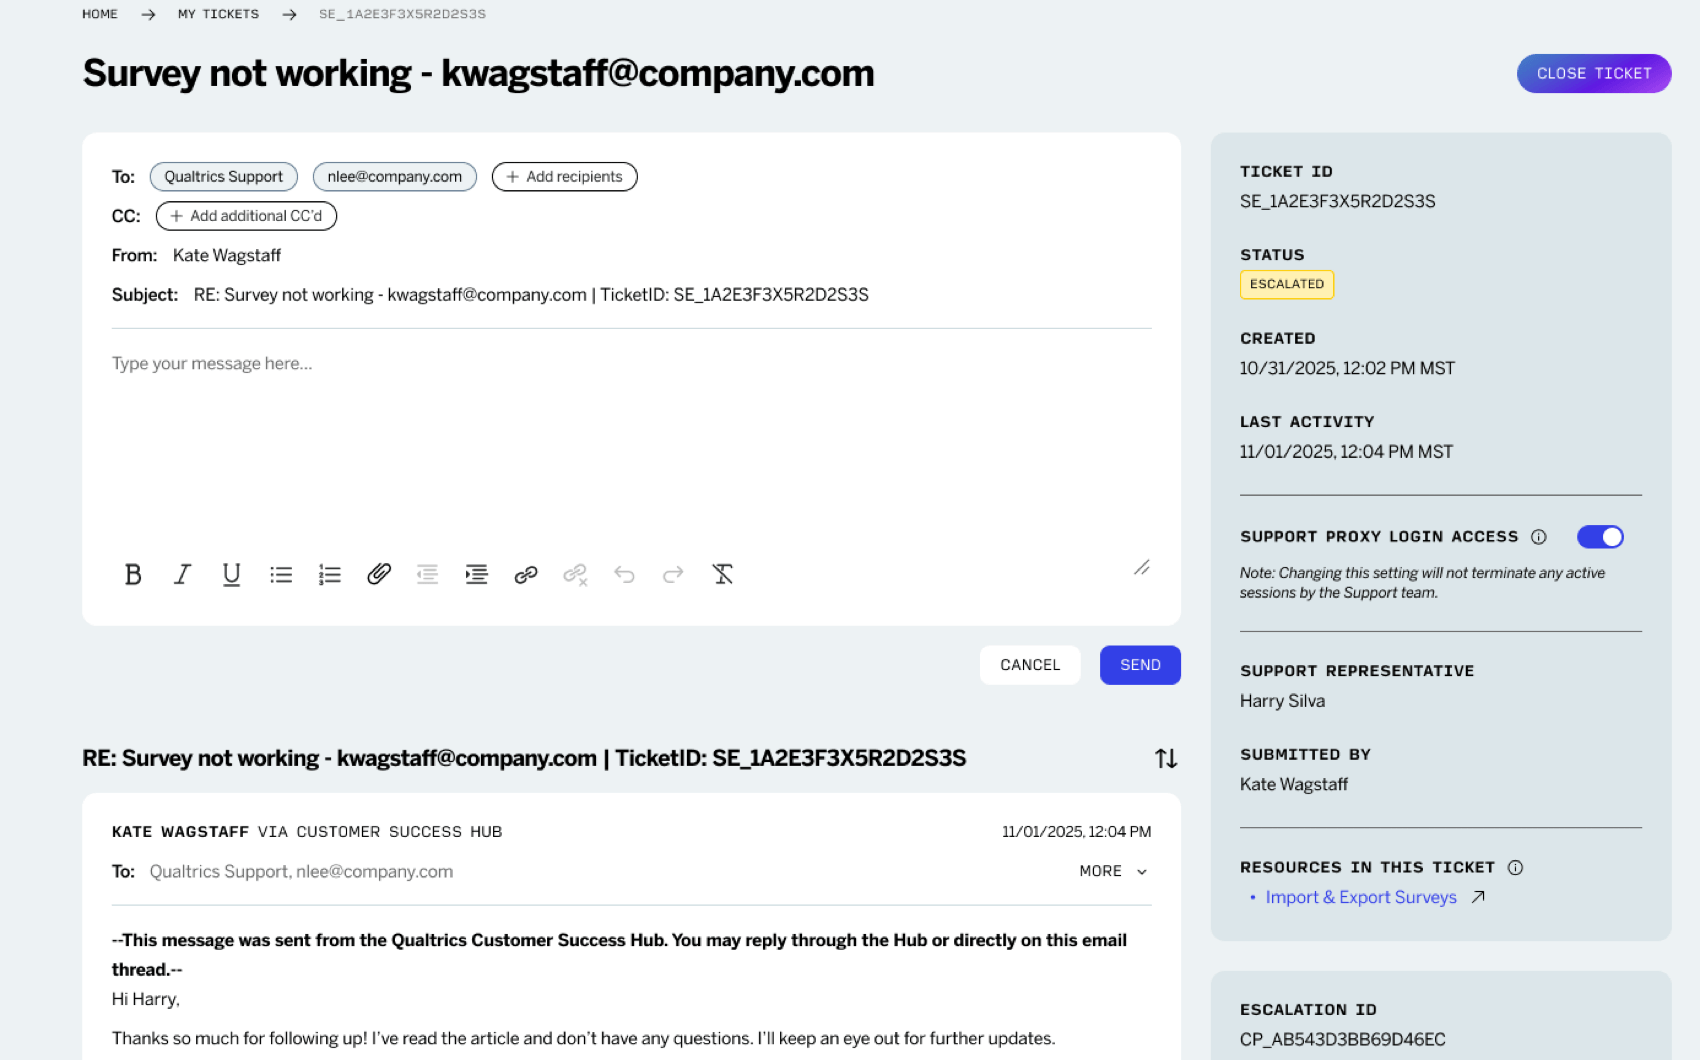Expand the MORE recipients dropdown
This screenshot has height=1060, width=1700.
1112,871
